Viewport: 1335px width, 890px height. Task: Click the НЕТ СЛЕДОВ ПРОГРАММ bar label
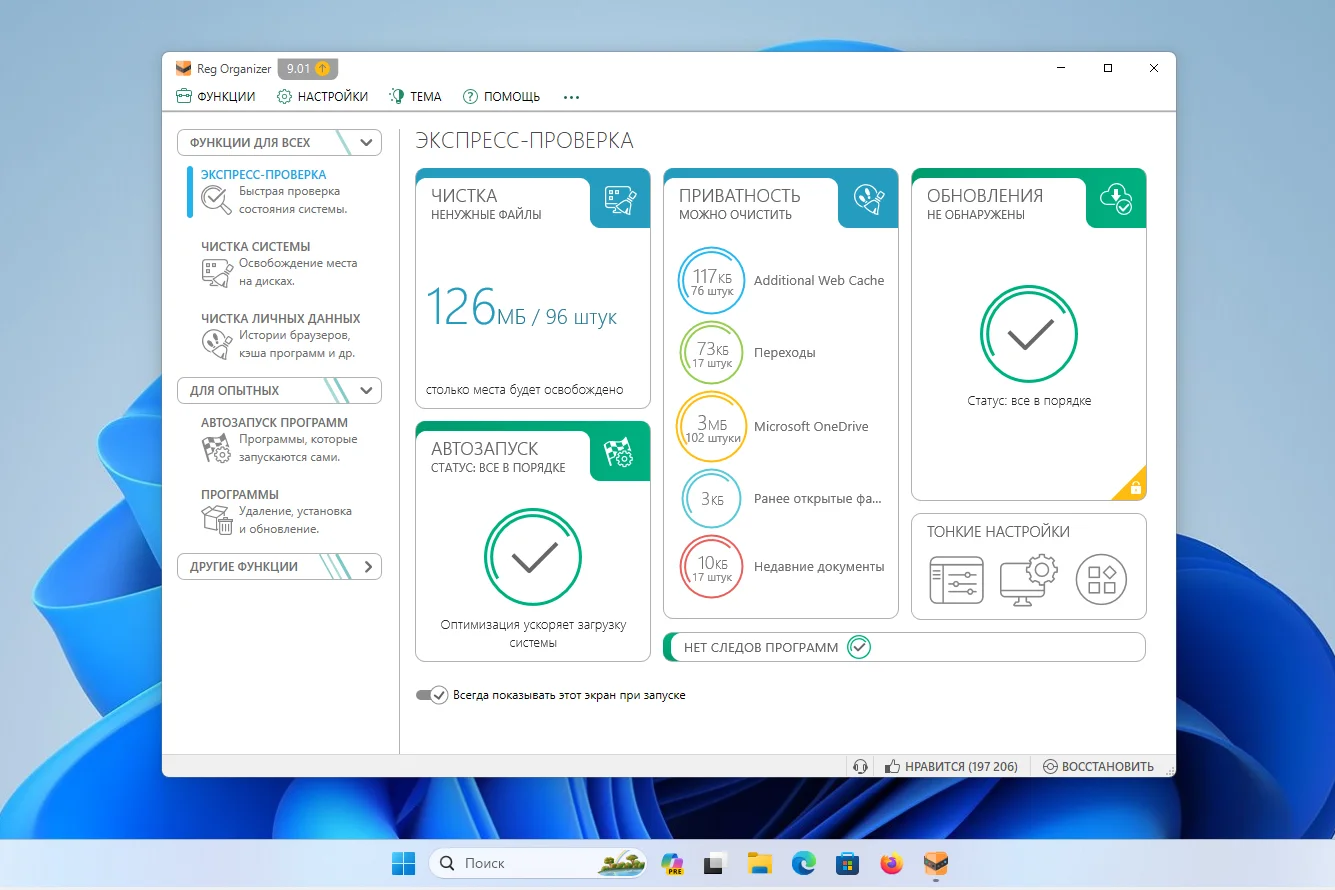click(x=761, y=647)
